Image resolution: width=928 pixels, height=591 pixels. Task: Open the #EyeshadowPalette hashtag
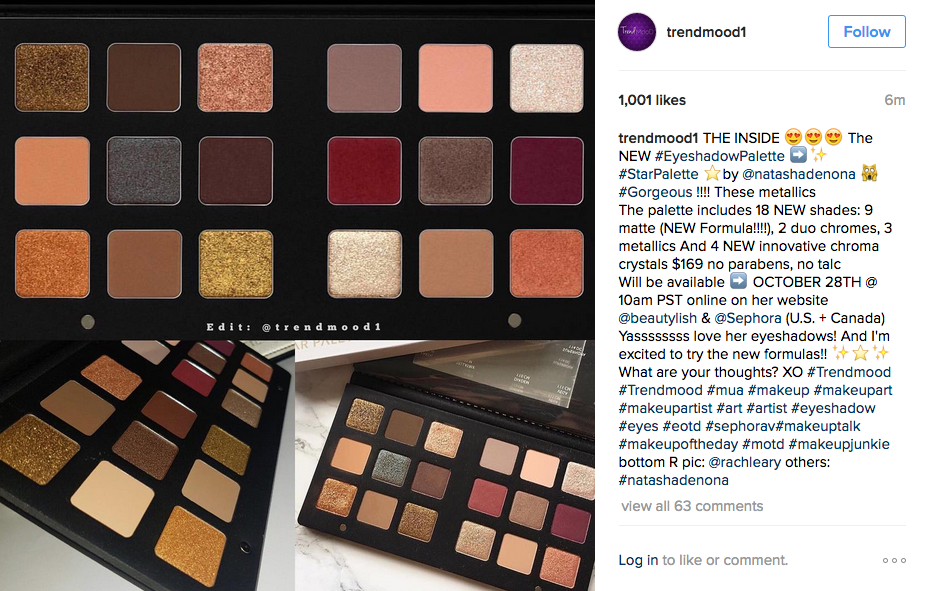[719, 156]
